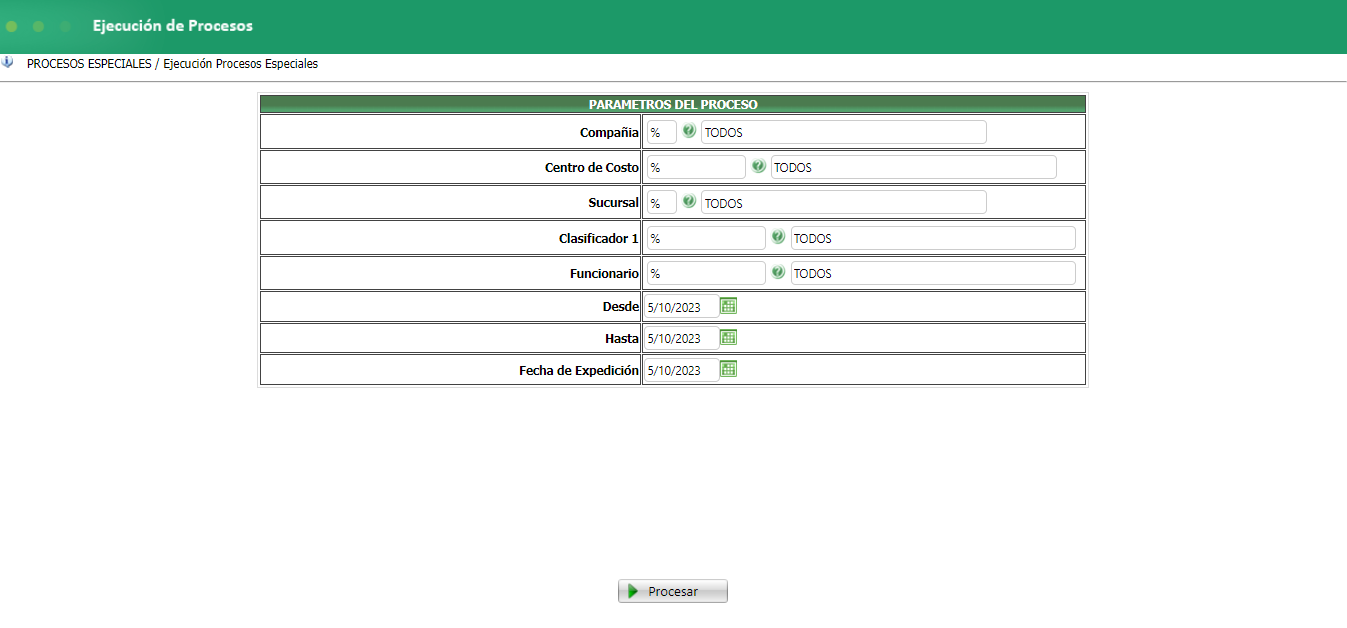Click the Procesar button
The image size is (1347, 628).
tap(672, 591)
